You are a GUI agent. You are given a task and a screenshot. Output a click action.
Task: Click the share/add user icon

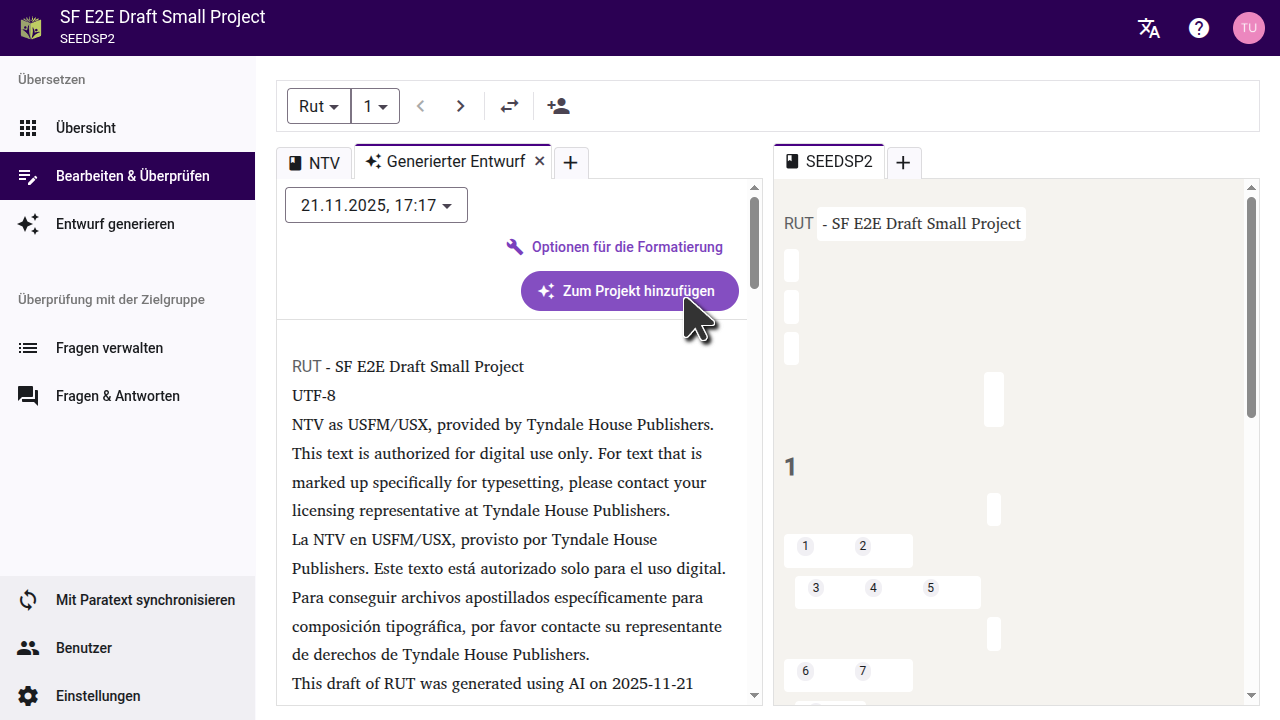(x=558, y=106)
